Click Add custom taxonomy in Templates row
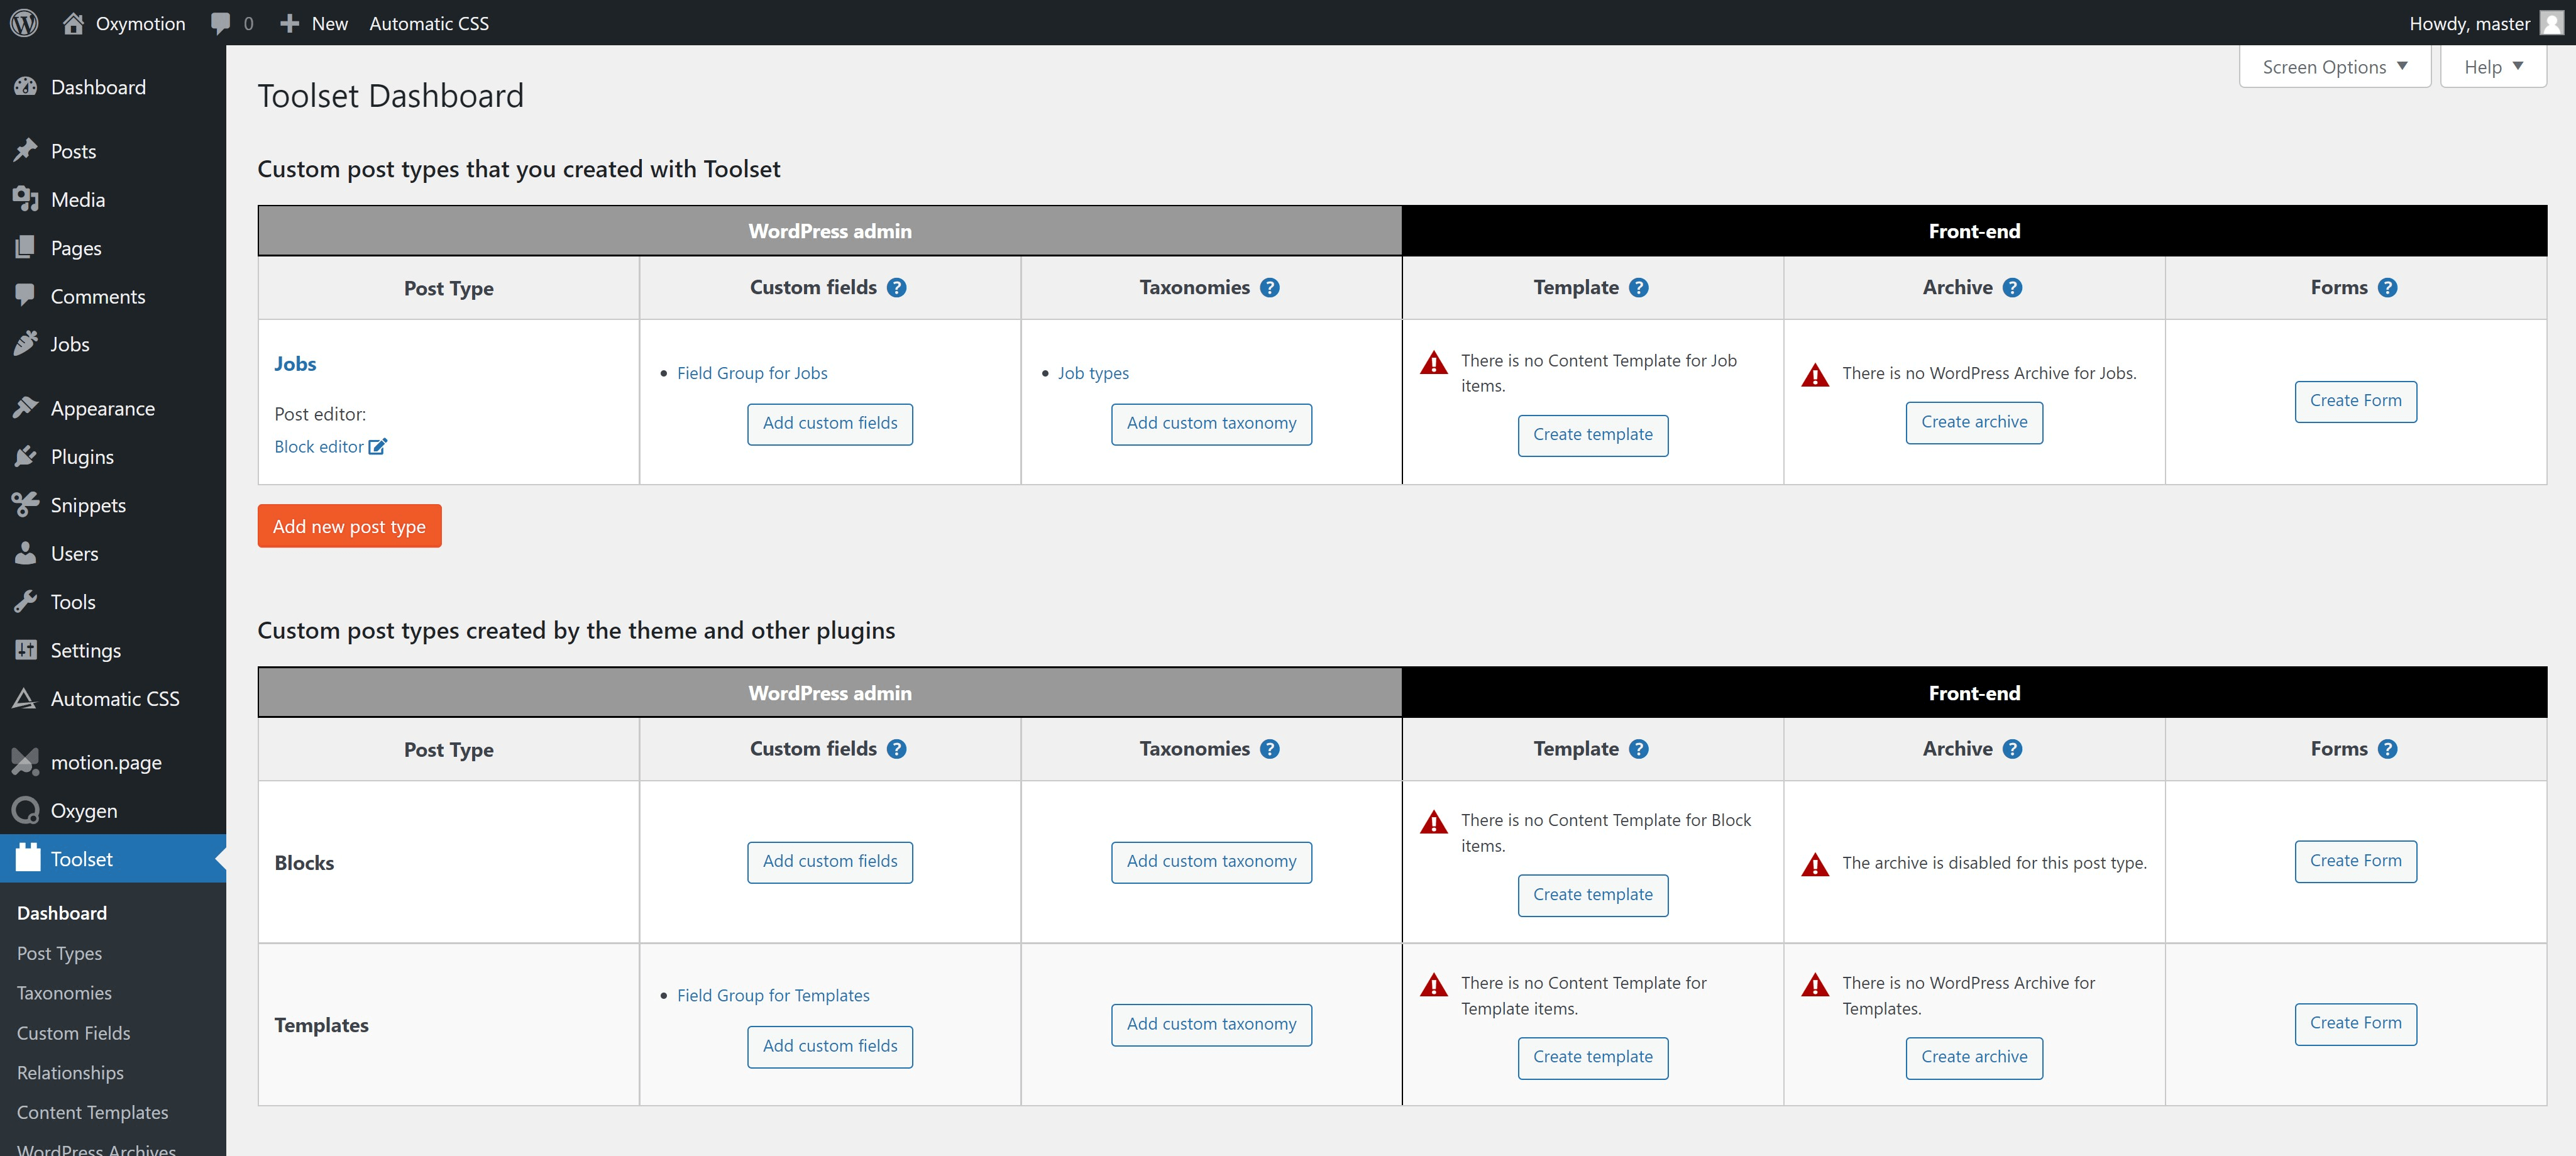Screen dimensions: 2576x1156 (1211, 1025)
